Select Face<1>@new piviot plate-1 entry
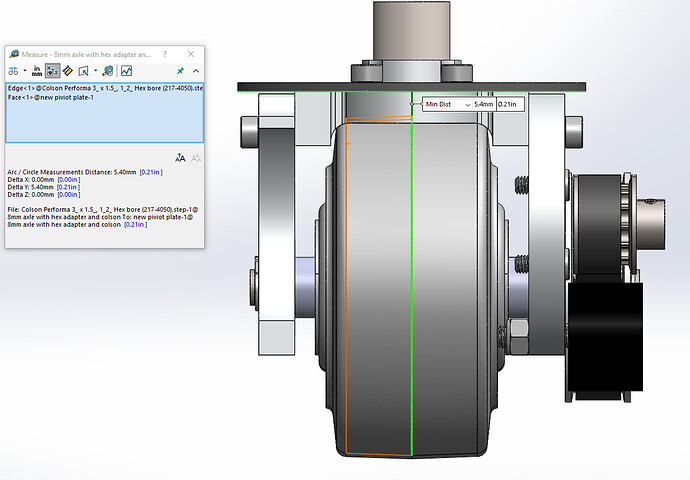The image size is (690, 480). [x=48, y=97]
